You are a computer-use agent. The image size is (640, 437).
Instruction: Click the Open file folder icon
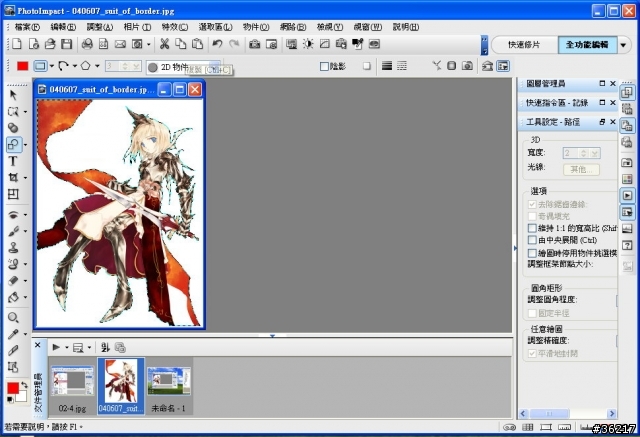50,44
